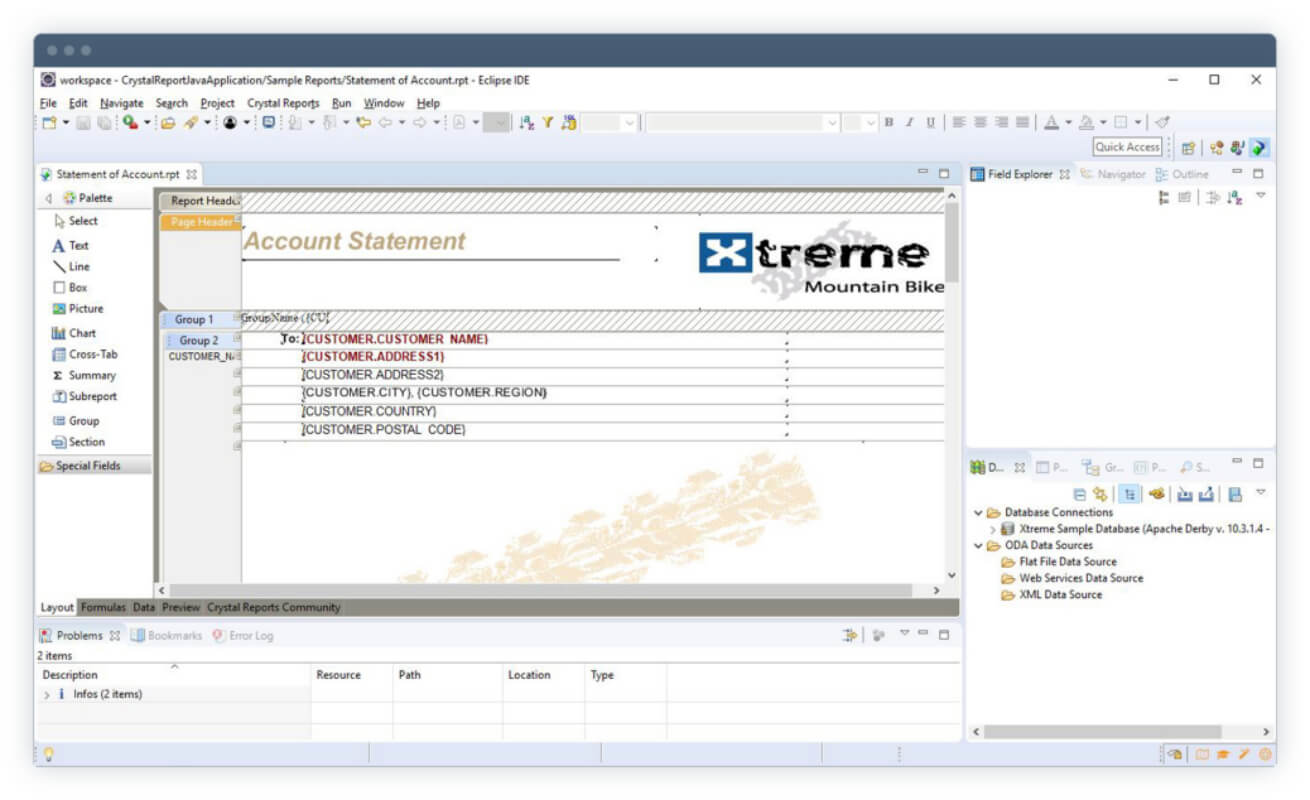Pick the Picture tool in the Palette
Viewport: 1310px width, 800px height.
tap(77, 309)
